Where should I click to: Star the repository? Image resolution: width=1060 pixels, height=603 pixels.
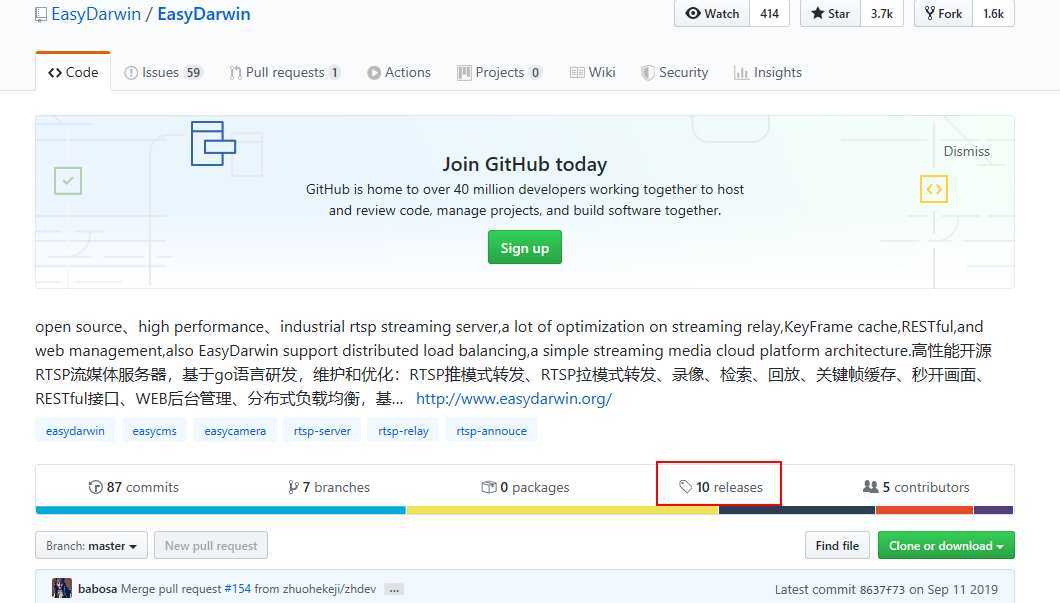[830, 14]
